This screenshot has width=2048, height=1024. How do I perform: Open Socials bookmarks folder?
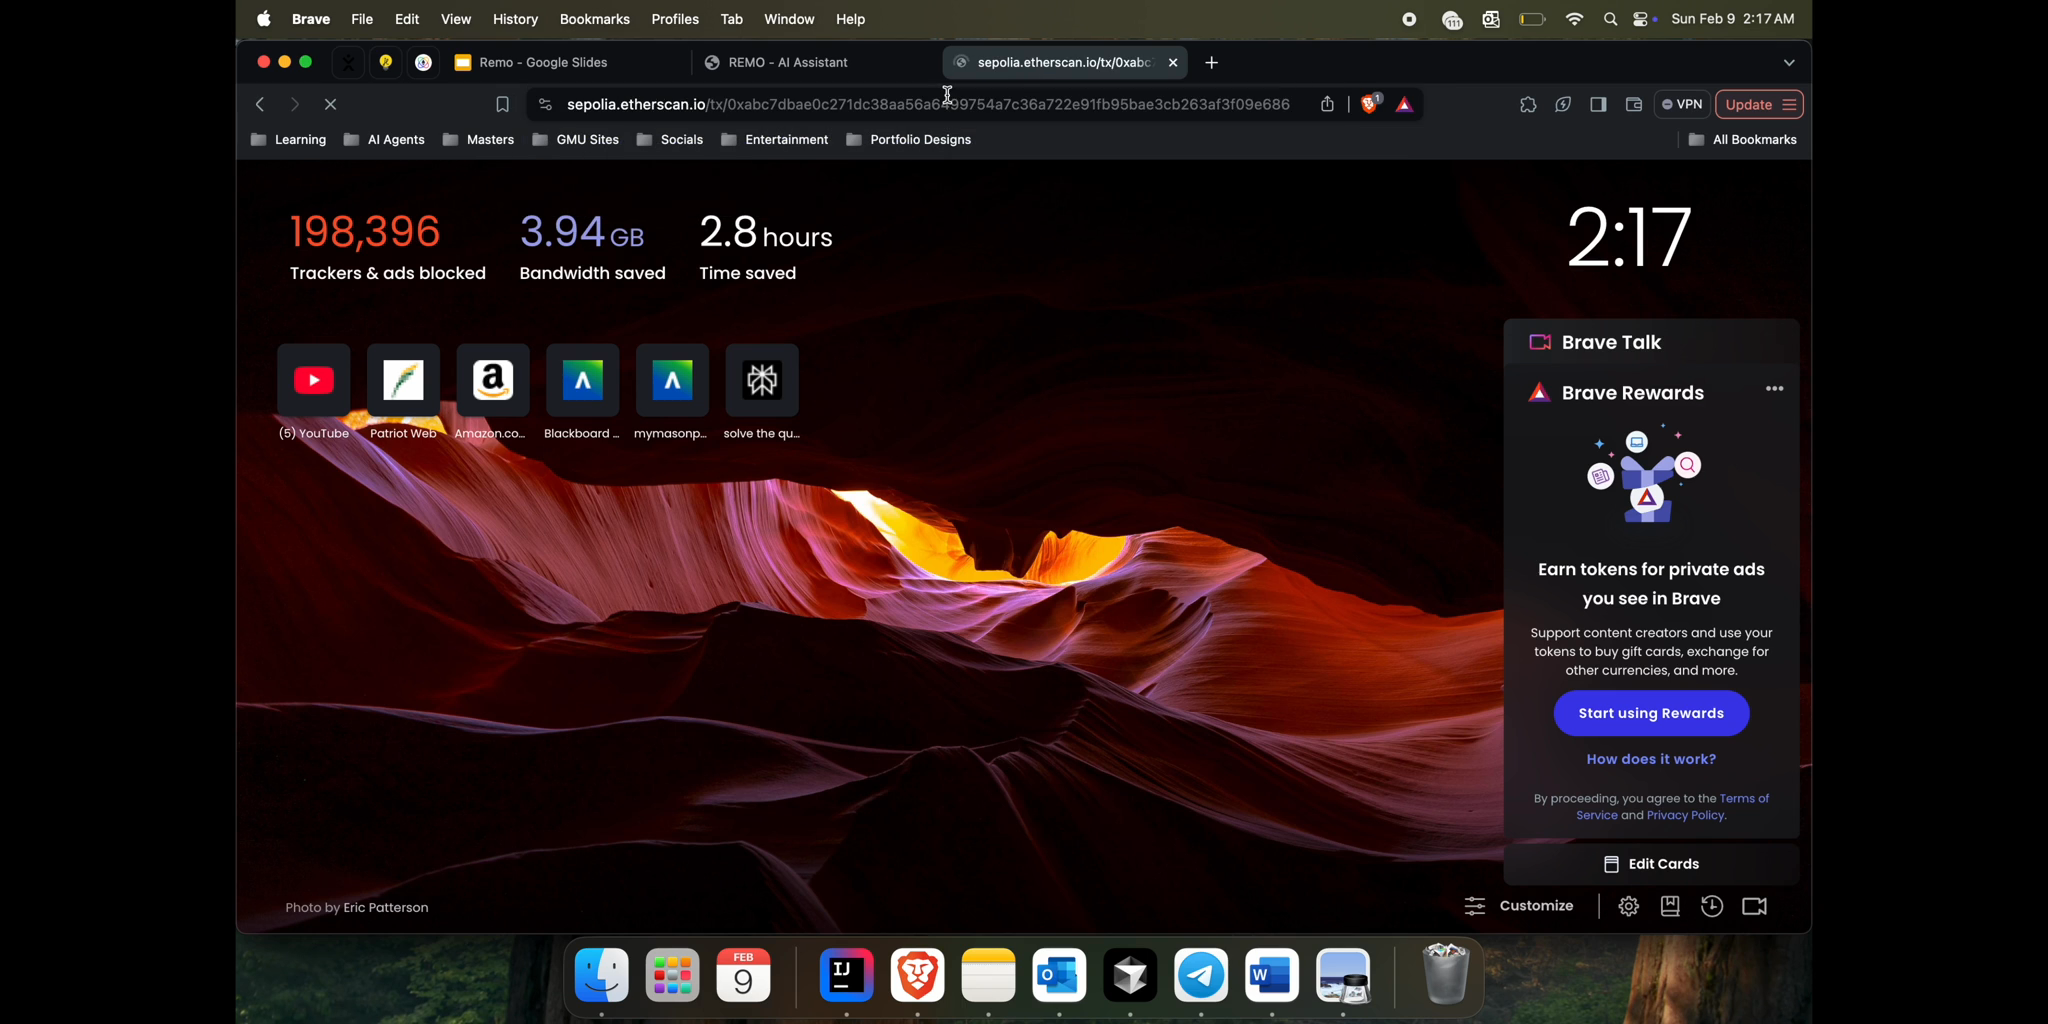point(670,140)
